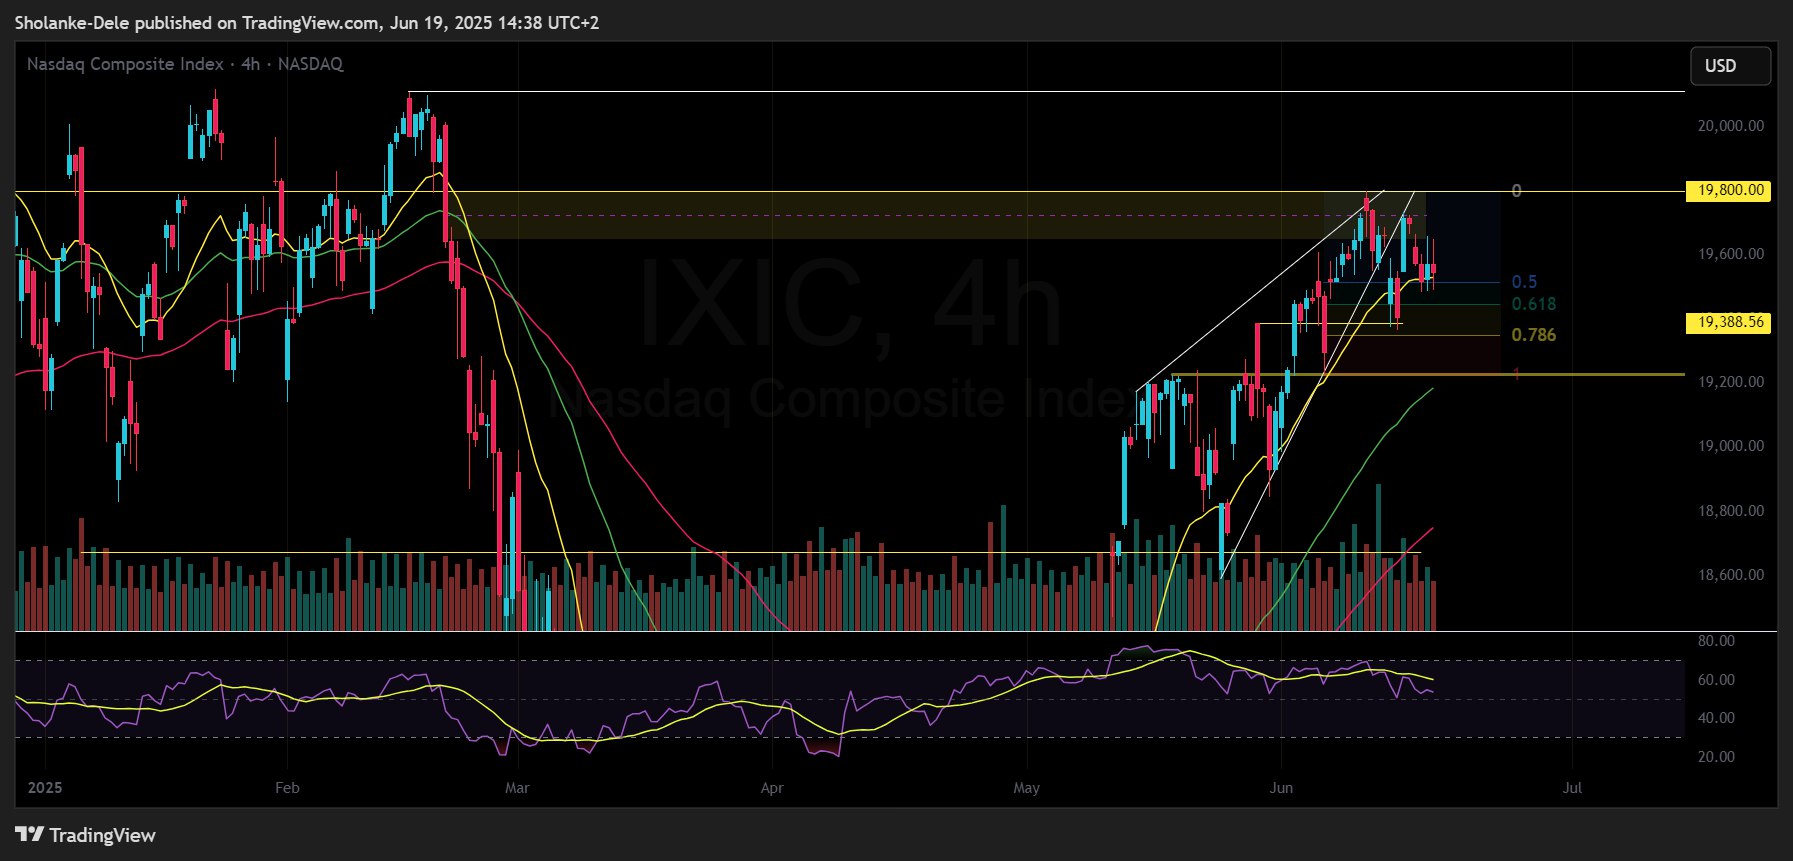This screenshot has width=1793, height=861.
Task: Select the 20,000.00 price axis value
Action: [x=1731, y=126]
